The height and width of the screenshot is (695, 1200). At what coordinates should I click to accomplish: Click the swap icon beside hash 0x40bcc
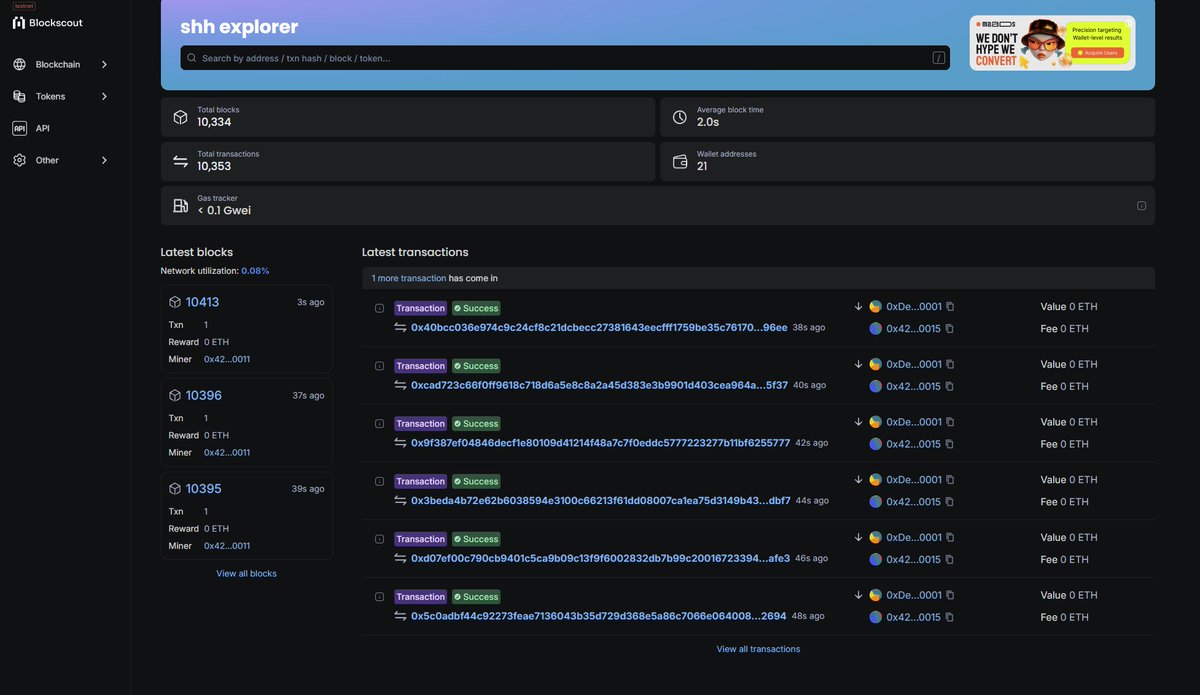pos(400,328)
